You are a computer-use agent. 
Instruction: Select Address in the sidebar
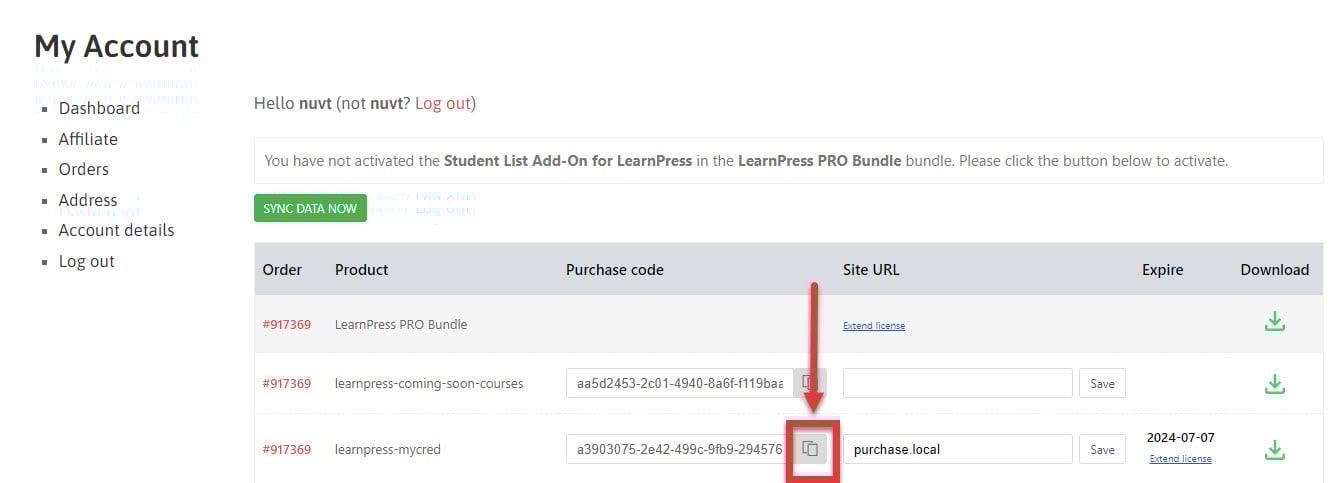pos(88,200)
